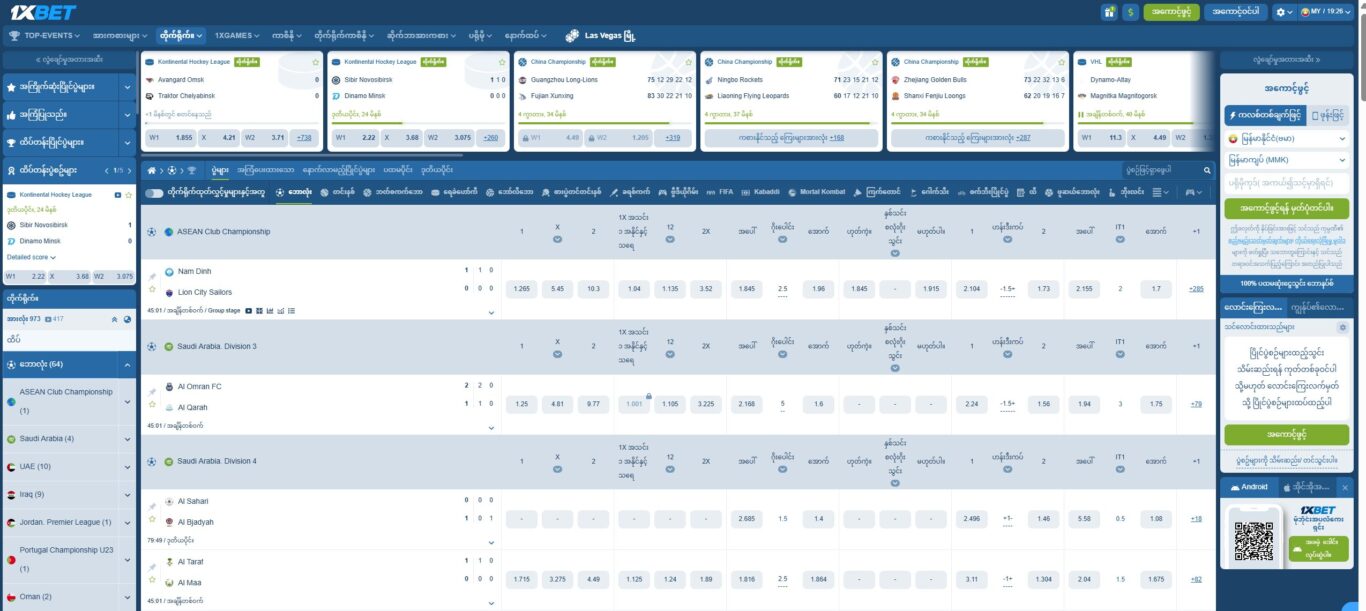
Task: Favorite the Avangard Omsk match star
Action: tap(314, 62)
